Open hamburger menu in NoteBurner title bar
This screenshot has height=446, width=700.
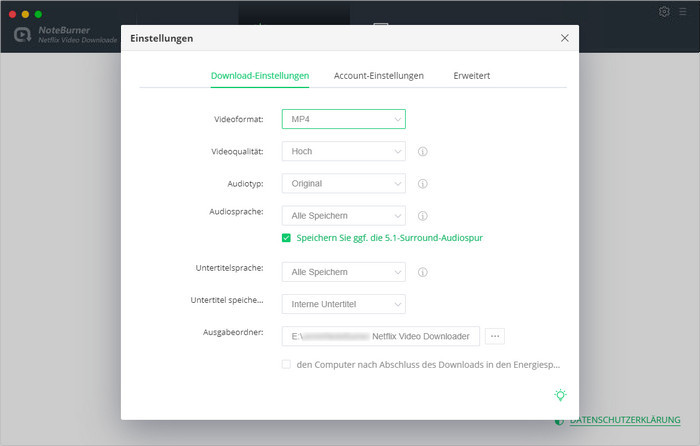point(683,12)
